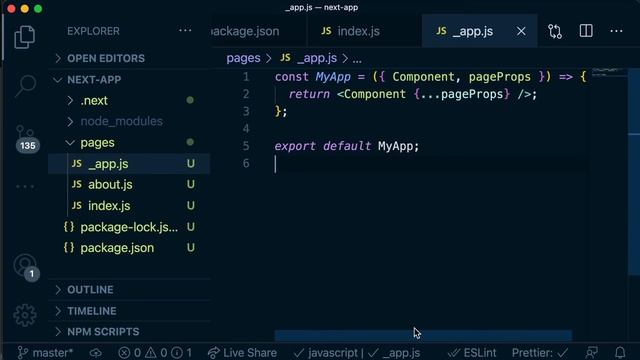Viewport: 640px width, 360px height.
Task: Click the Open Changes compare icon
Action: point(555,31)
